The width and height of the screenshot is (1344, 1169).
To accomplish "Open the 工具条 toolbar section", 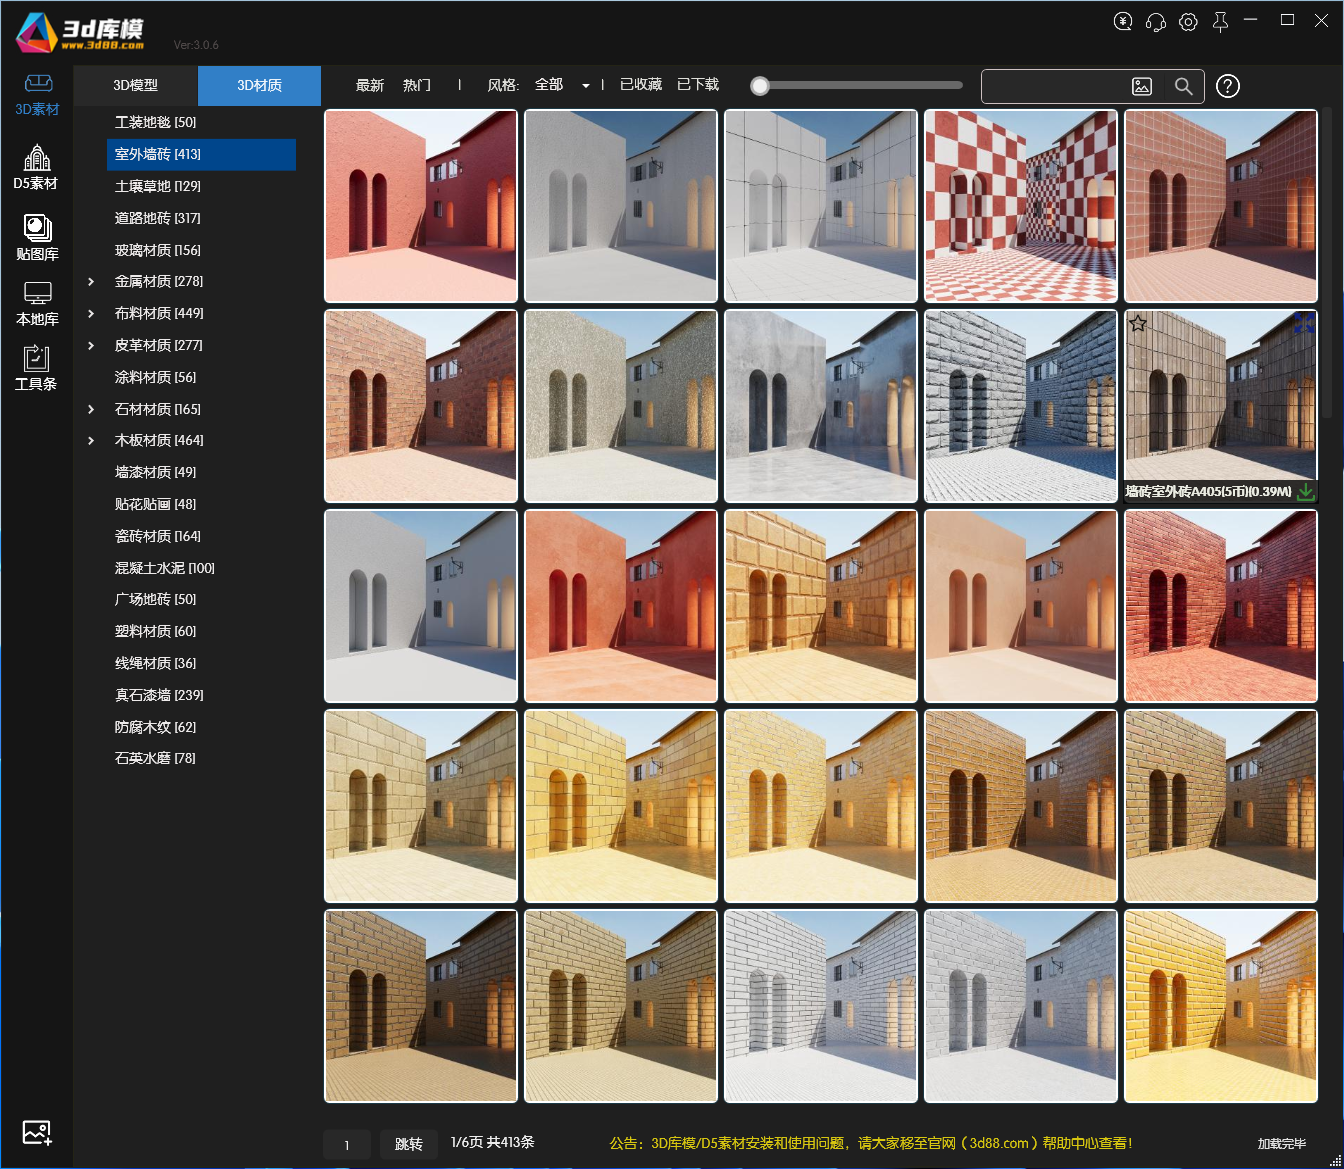I will [x=36, y=368].
